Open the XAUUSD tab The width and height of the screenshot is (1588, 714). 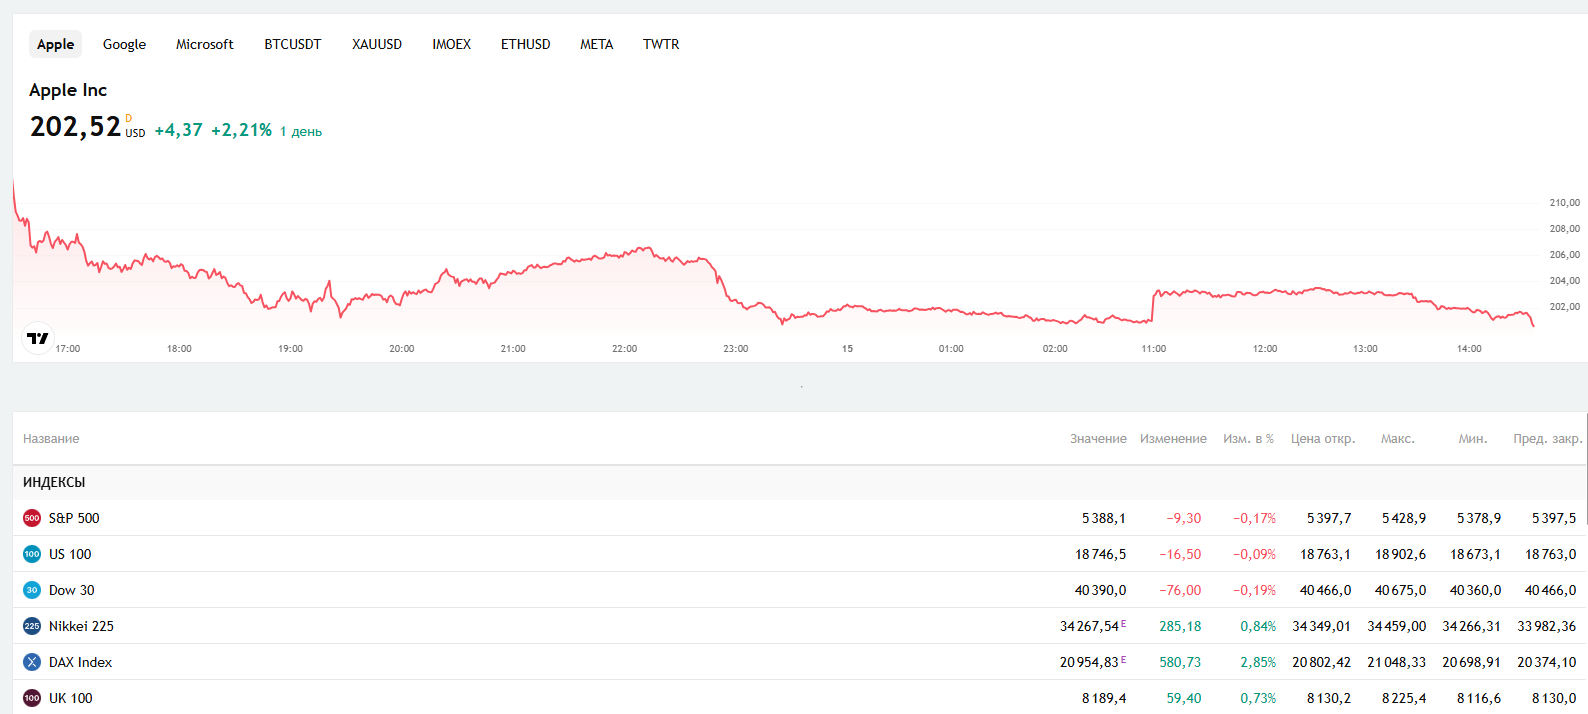pyautogui.click(x=377, y=44)
